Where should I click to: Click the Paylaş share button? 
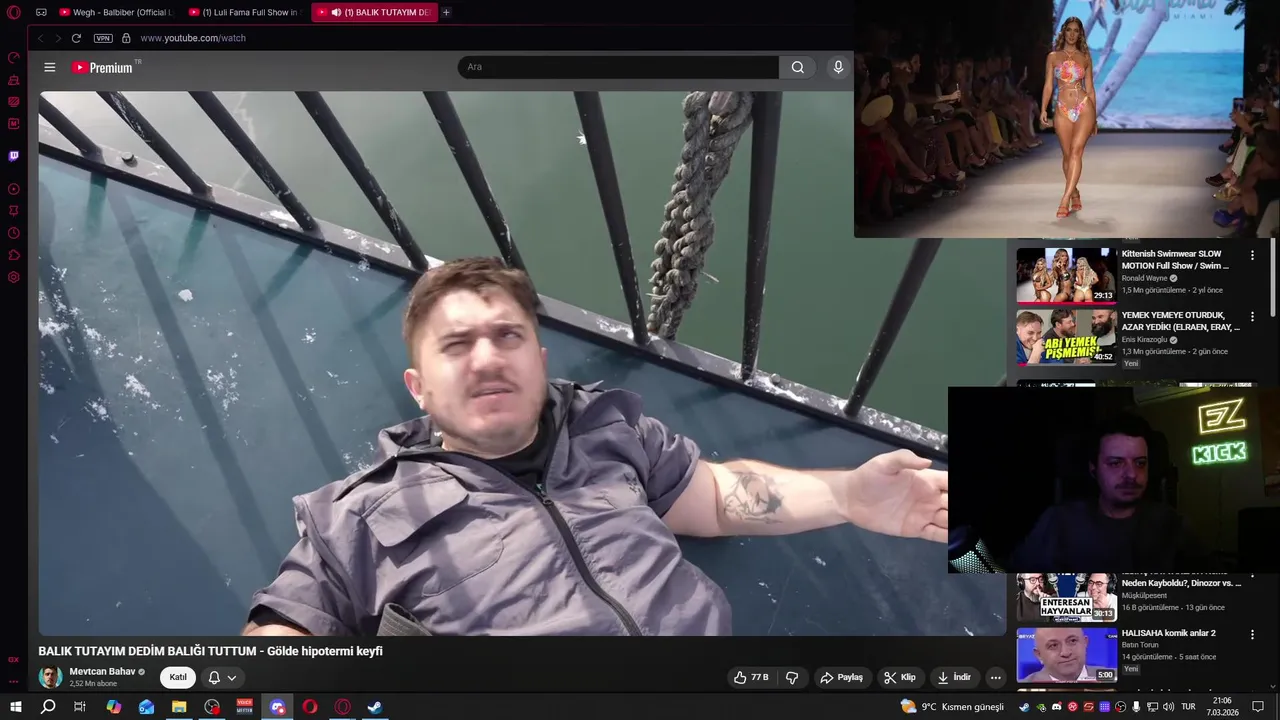(x=842, y=677)
